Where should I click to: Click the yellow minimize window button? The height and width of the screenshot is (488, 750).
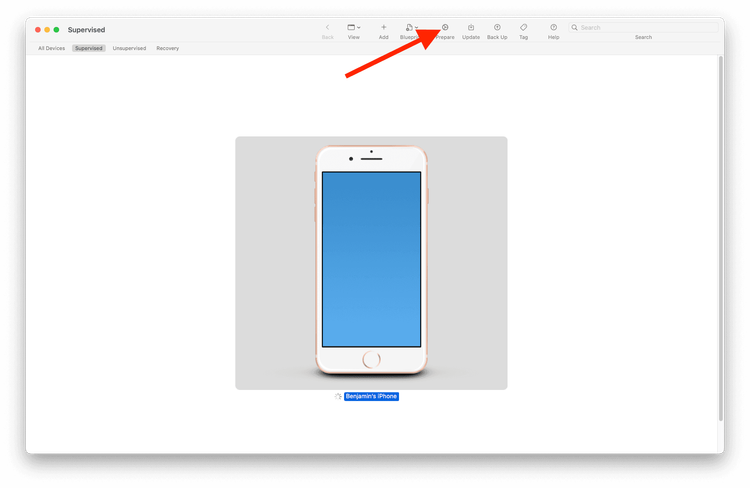pyautogui.click(x=47, y=30)
